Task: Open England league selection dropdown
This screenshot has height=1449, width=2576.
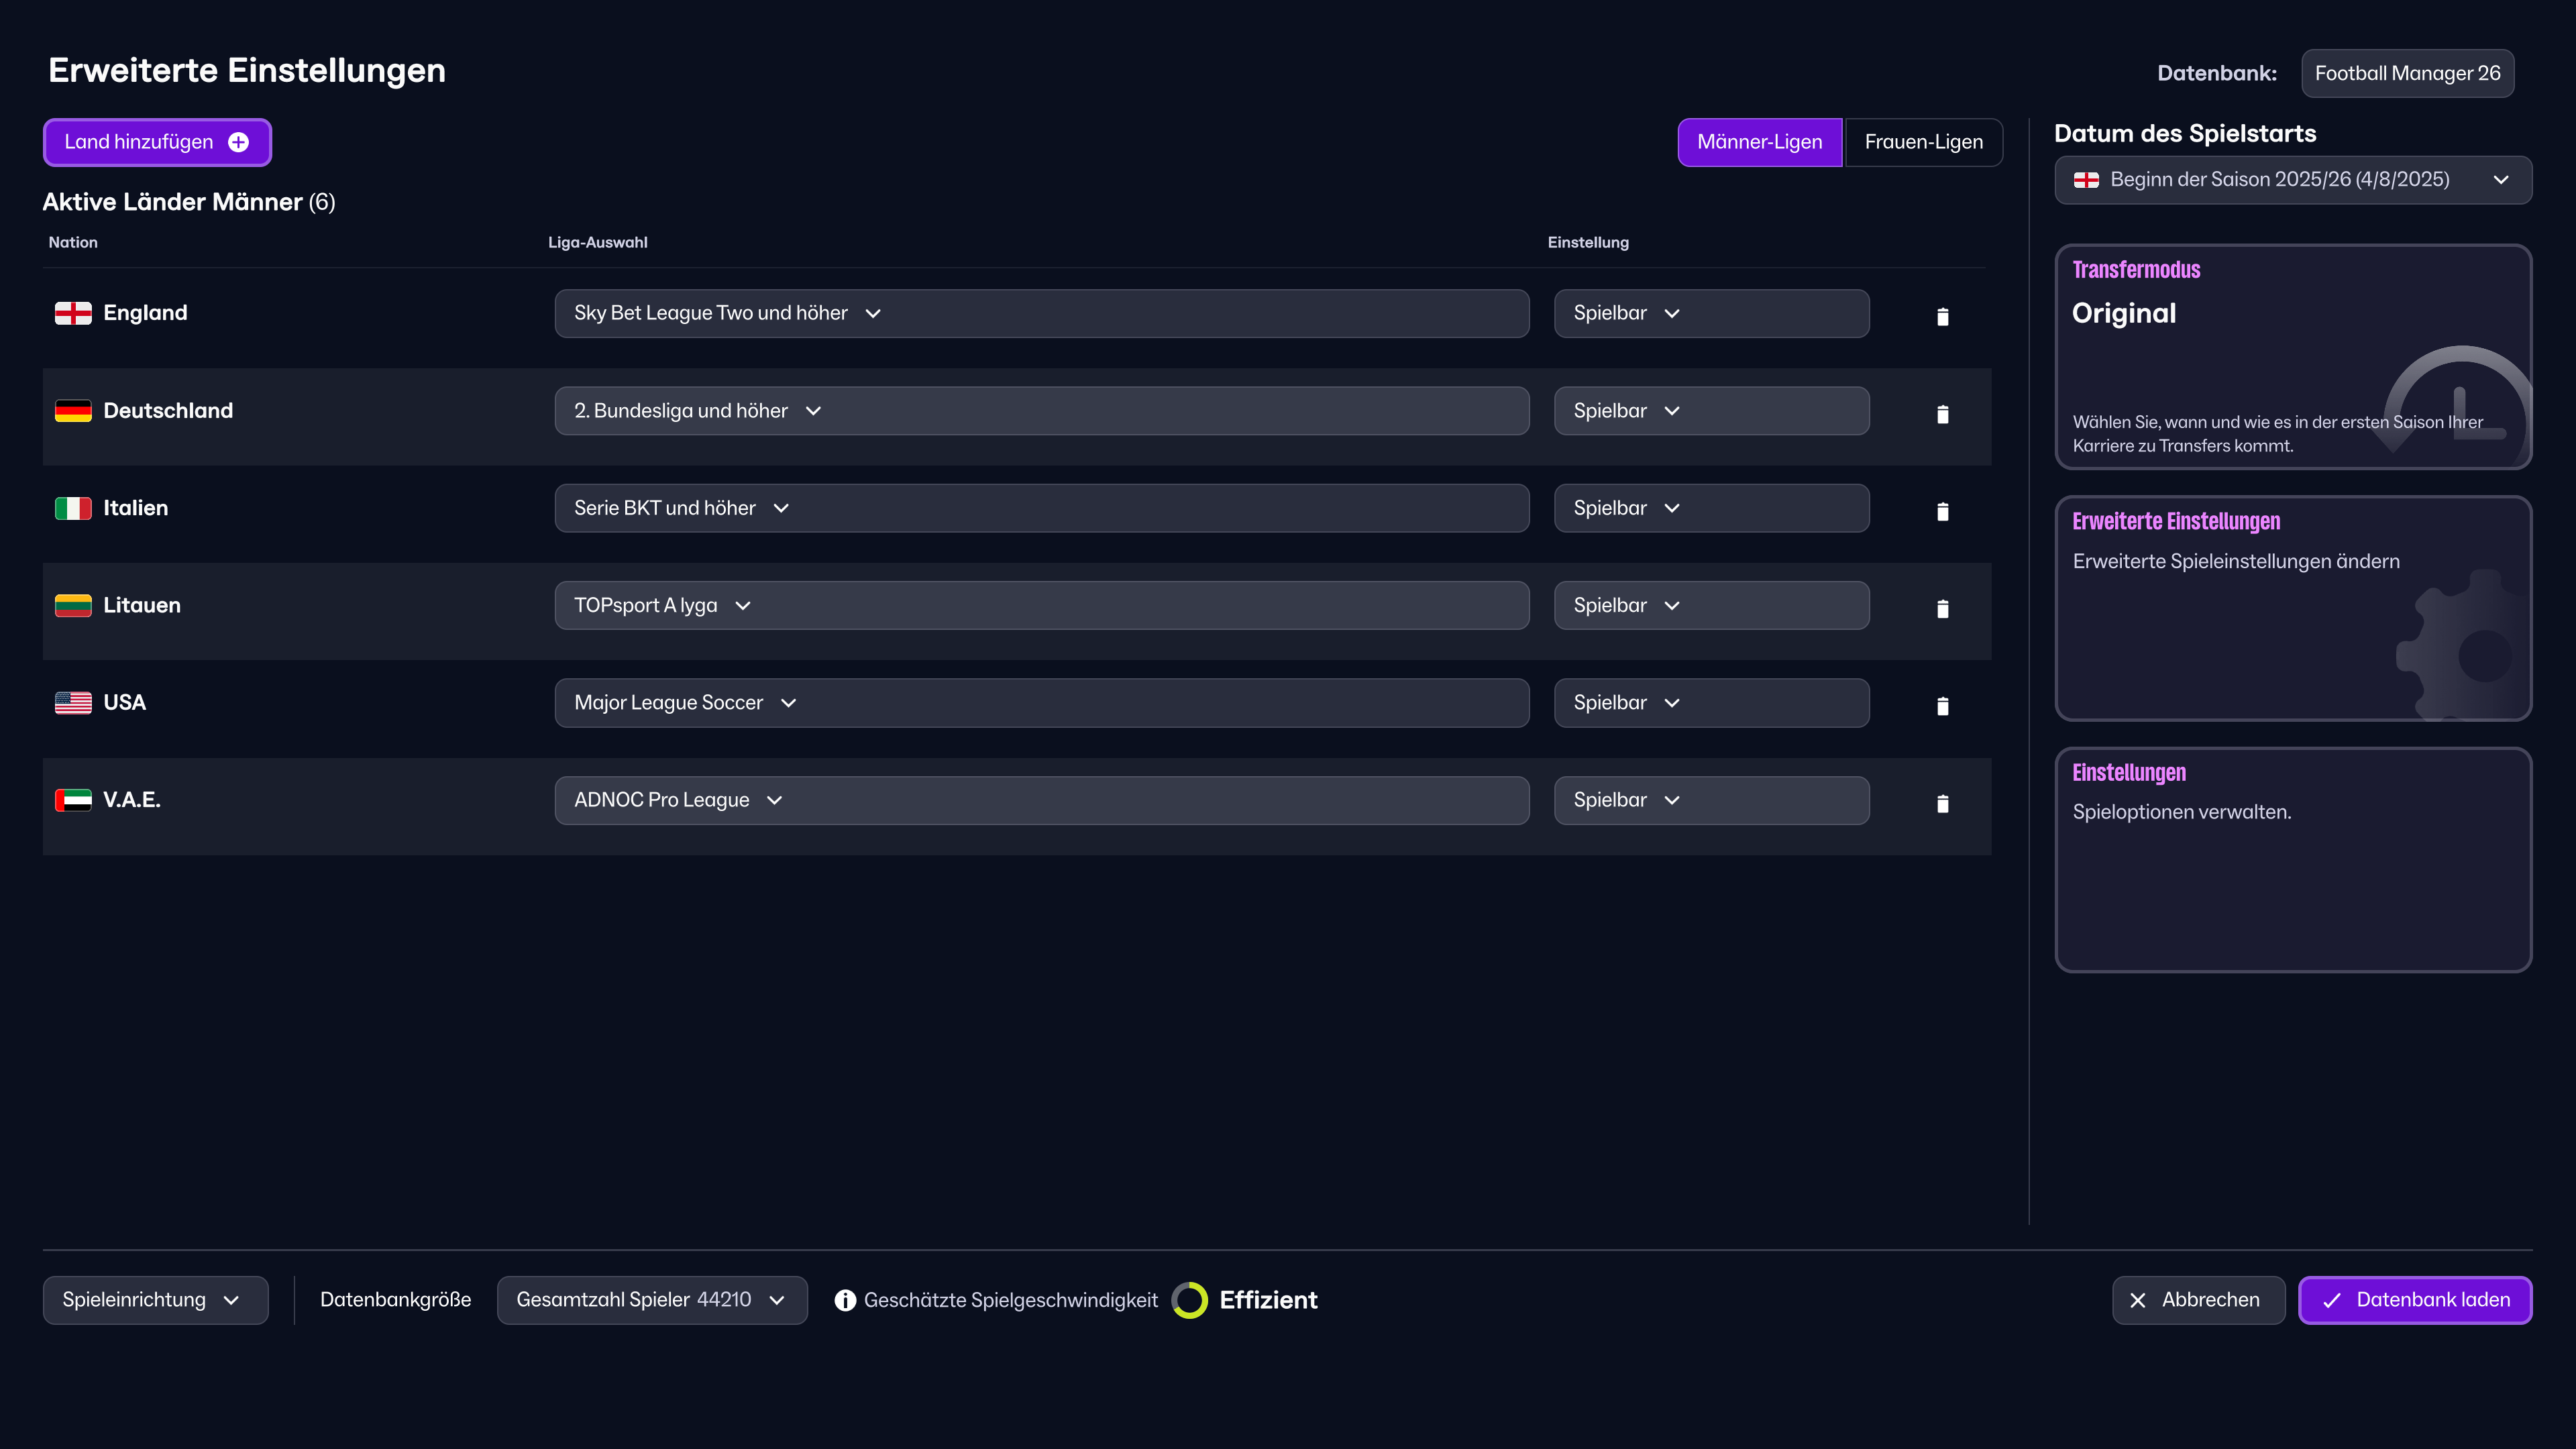Action: (1041, 313)
